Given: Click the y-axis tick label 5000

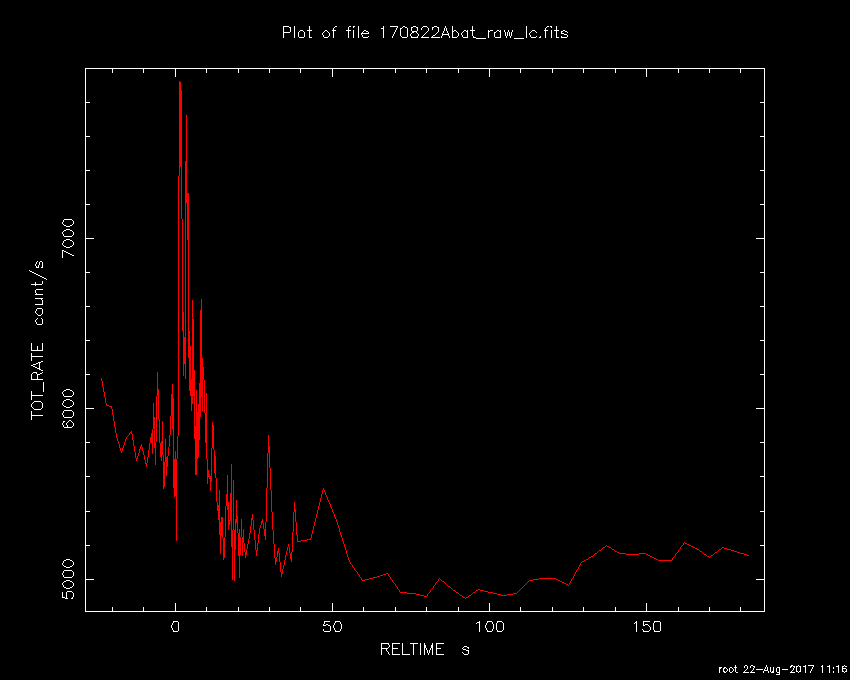Looking at the screenshot, I should (x=68, y=579).
